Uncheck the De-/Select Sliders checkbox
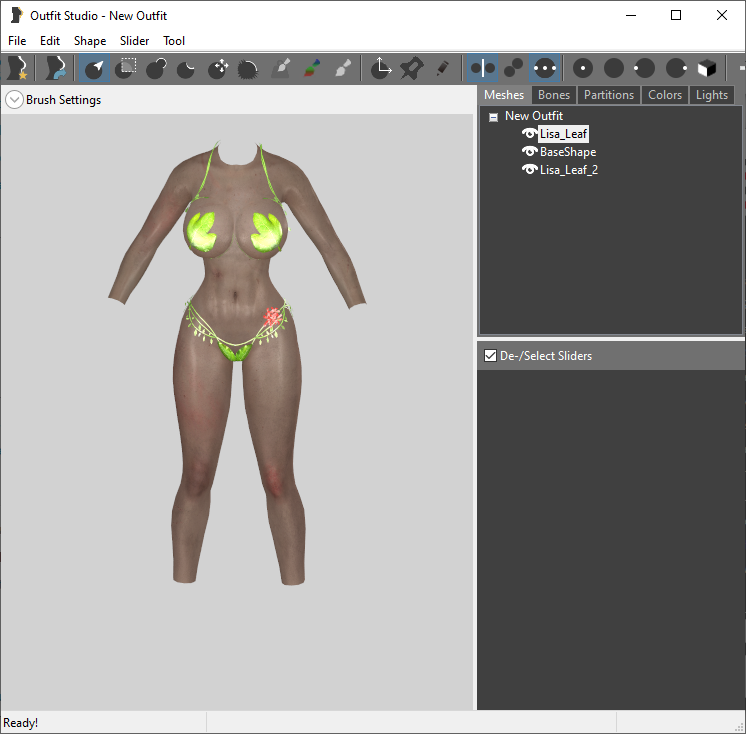746x734 pixels. click(x=490, y=356)
